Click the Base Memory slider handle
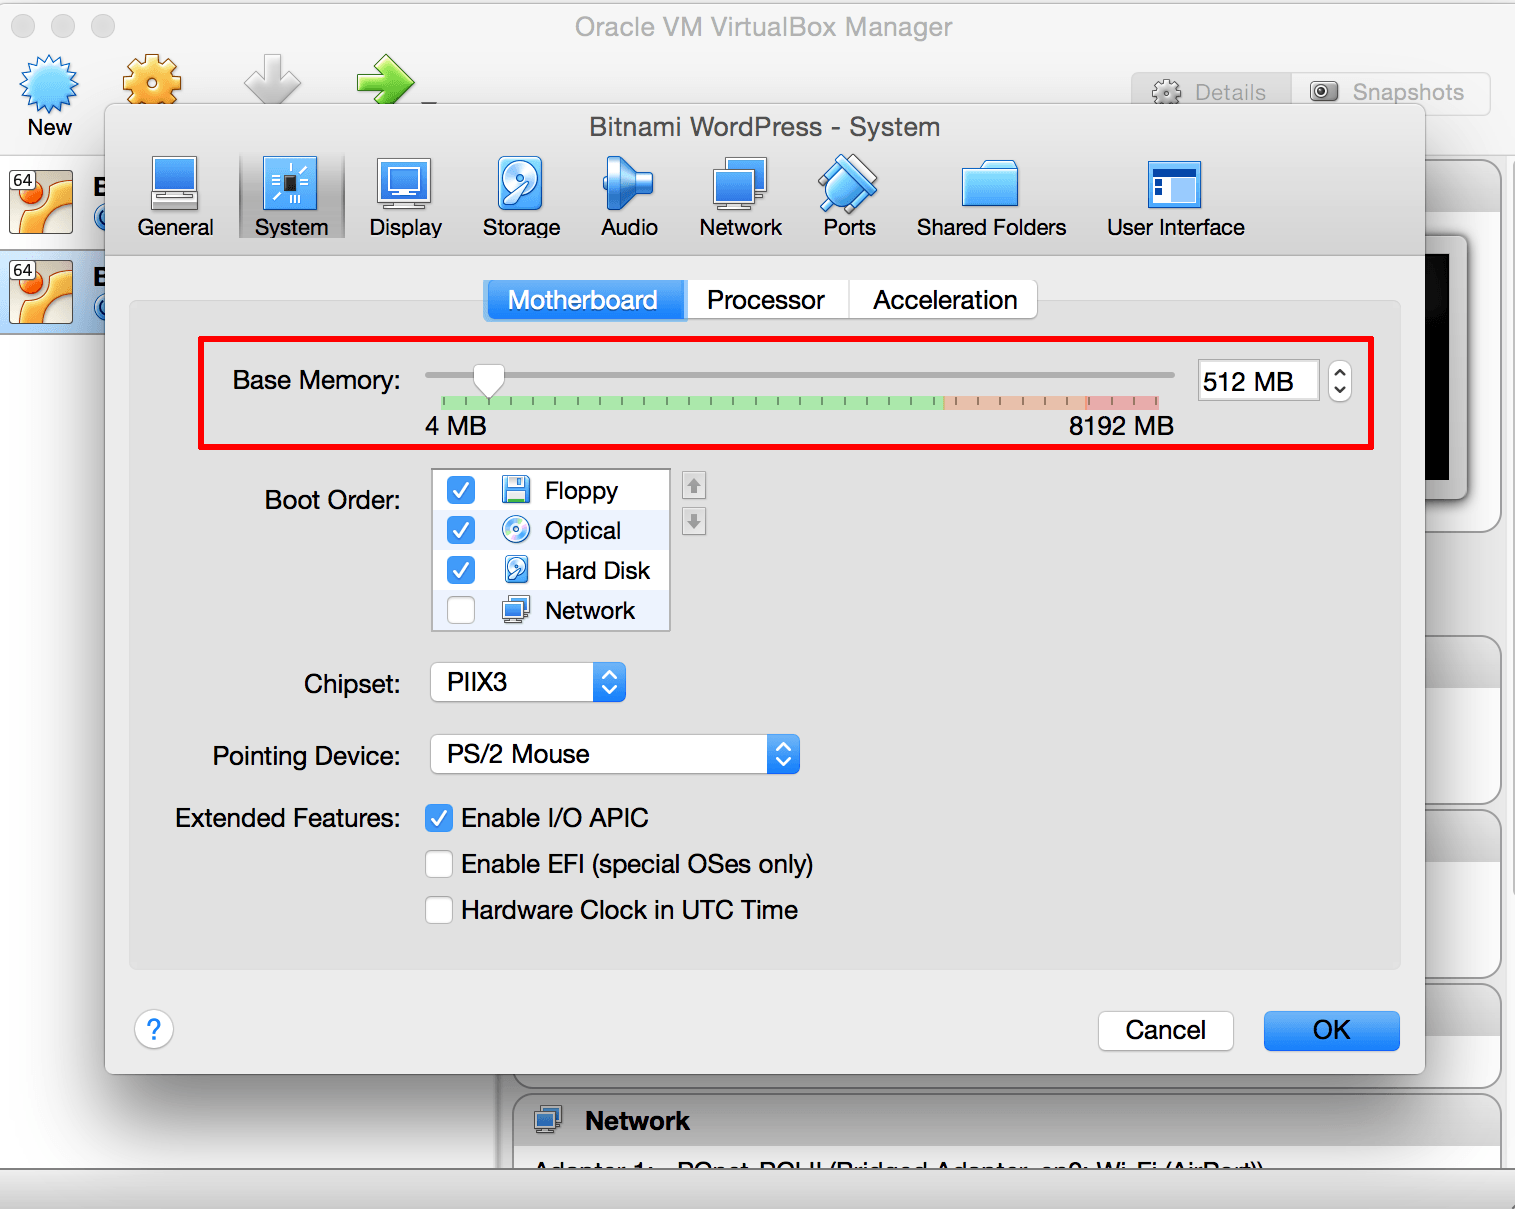1515x1209 pixels. (x=488, y=380)
